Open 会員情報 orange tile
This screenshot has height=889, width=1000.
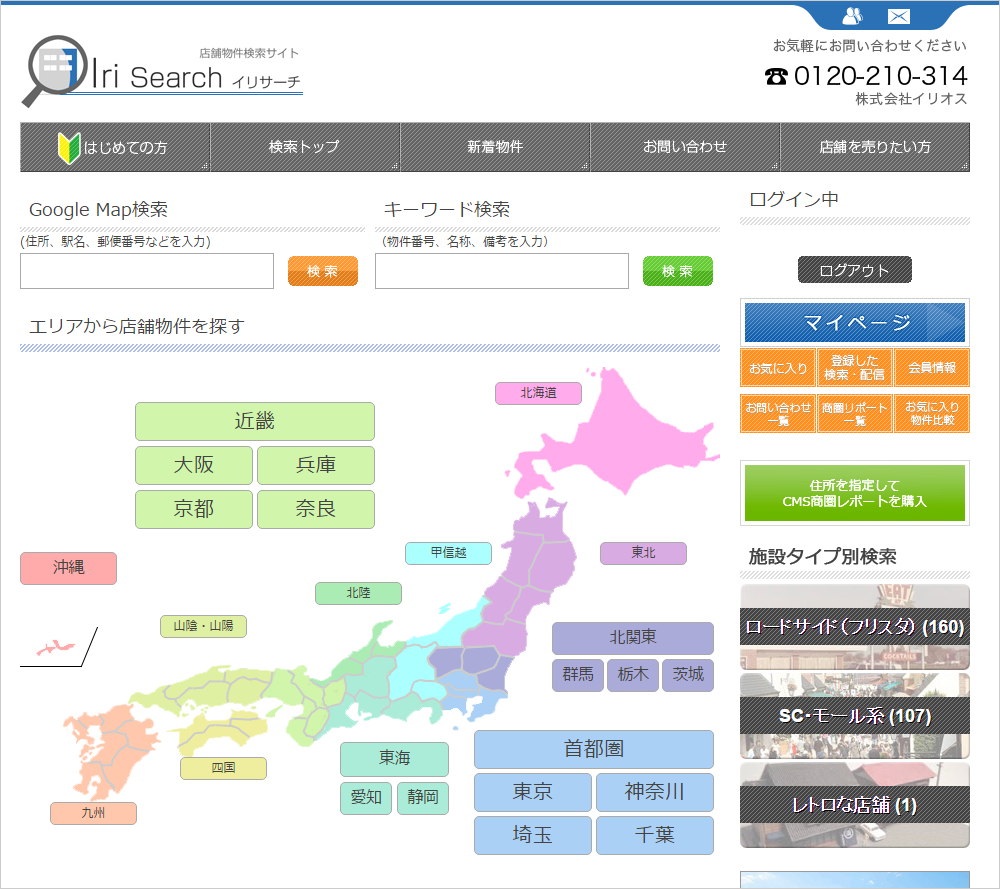click(932, 368)
